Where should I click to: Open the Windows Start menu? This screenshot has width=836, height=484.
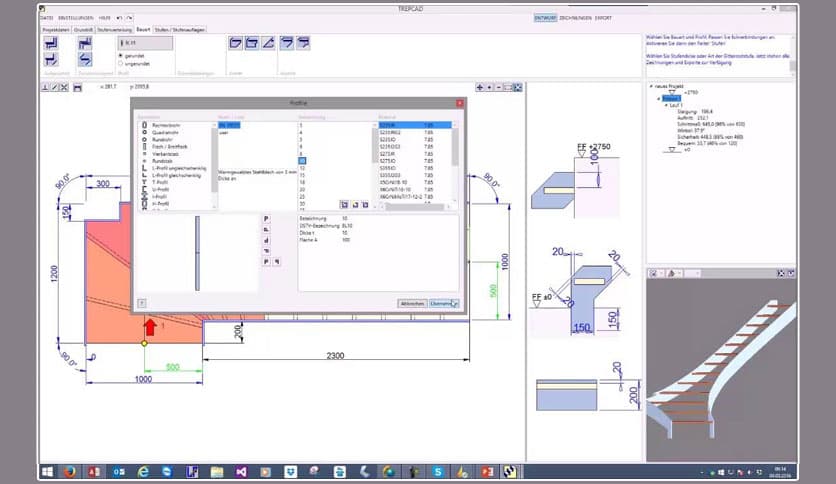tap(47, 472)
